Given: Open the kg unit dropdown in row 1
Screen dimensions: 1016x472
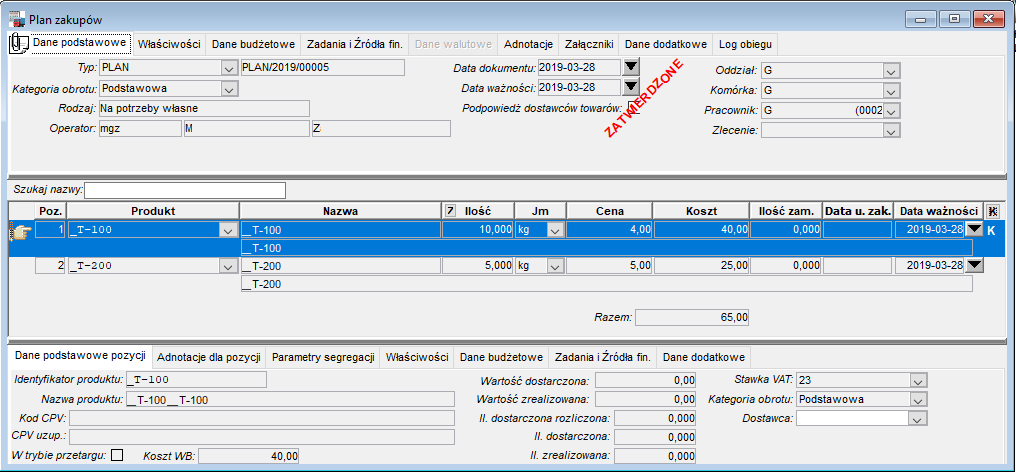Looking at the screenshot, I should (x=555, y=230).
